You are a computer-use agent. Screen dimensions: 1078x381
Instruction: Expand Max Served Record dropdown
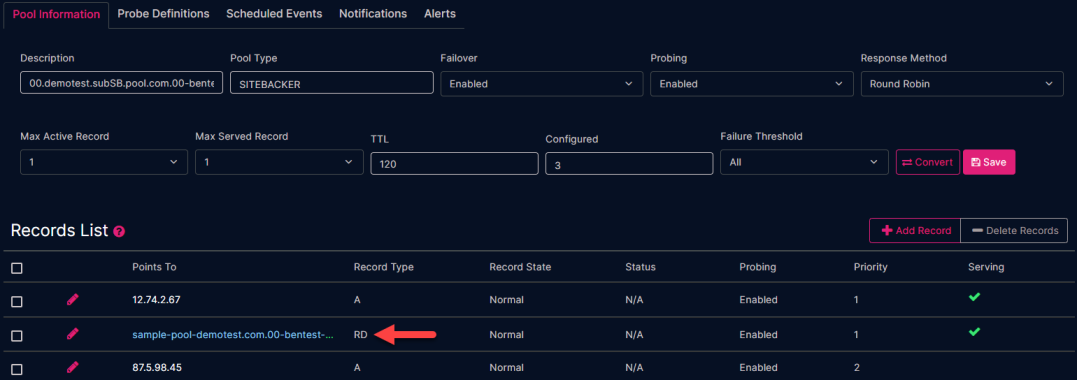[279, 162]
